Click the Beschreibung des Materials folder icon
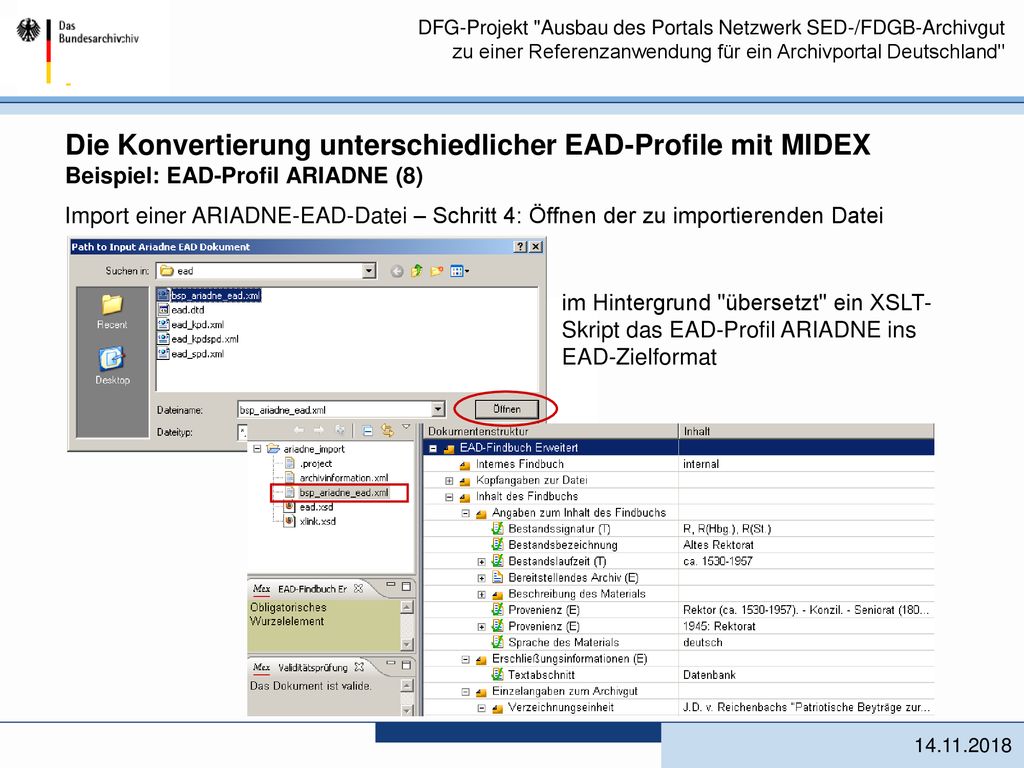Viewport: 1024px width, 768px height. 497,594
